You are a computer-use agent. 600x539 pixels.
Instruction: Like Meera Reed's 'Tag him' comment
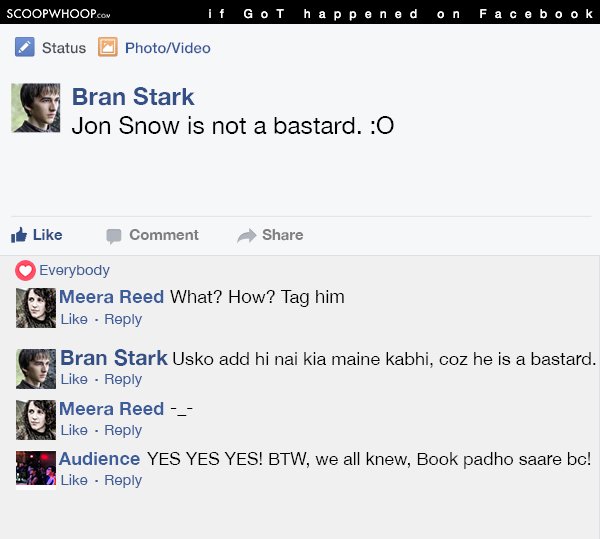pos(74,319)
